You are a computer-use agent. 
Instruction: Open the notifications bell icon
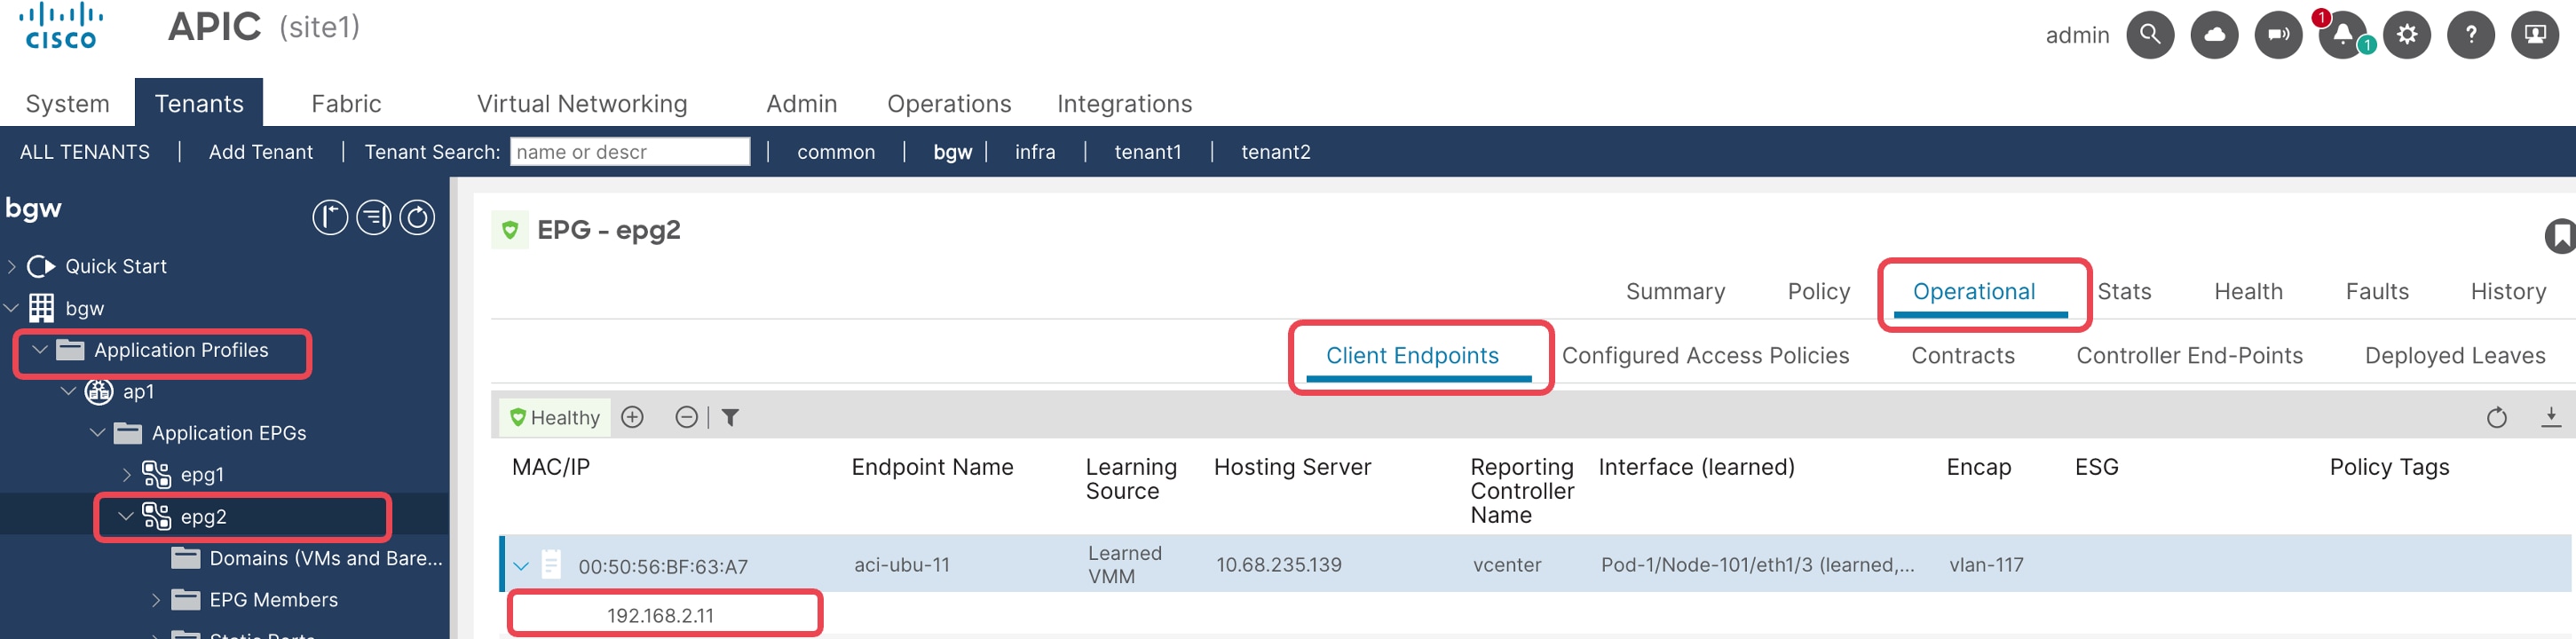(x=2342, y=35)
